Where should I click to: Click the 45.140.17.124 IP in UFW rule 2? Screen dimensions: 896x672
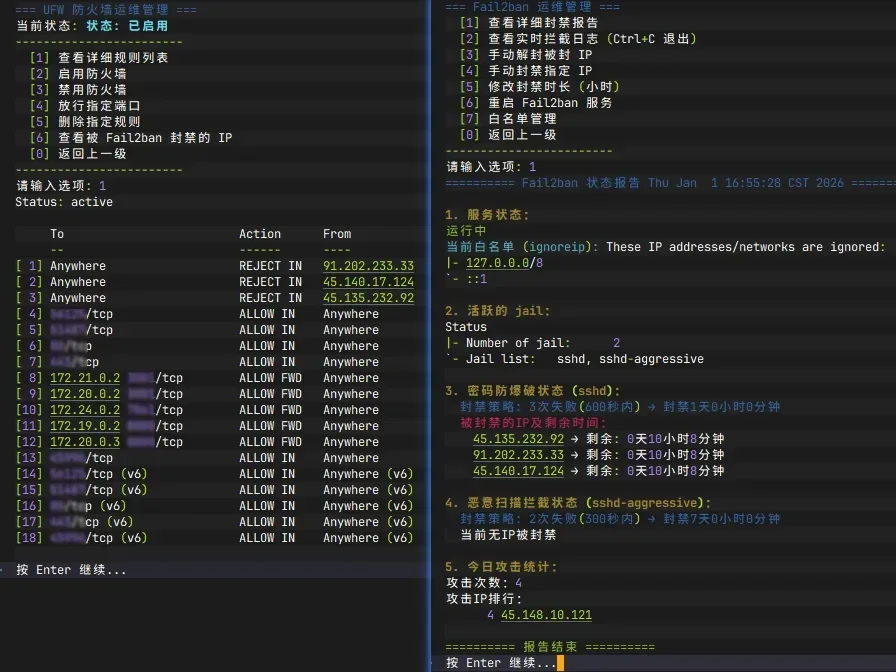(x=368, y=282)
